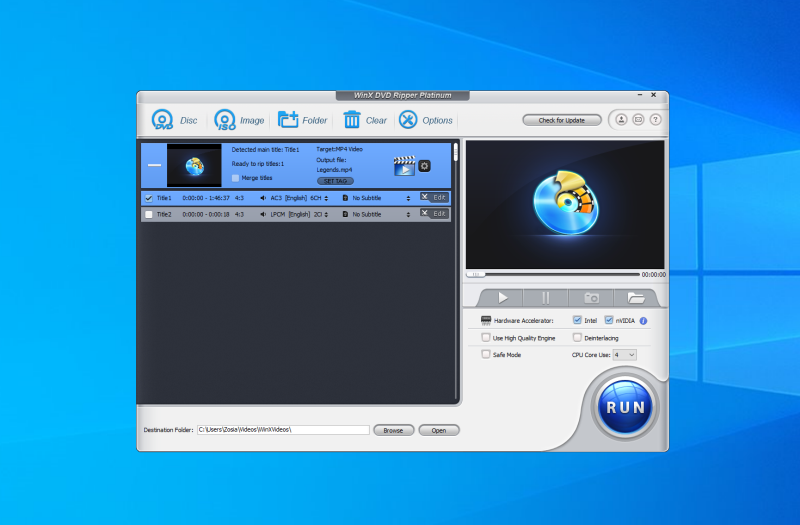Enable Safe Mode checkbox

click(x=486, y=354)
